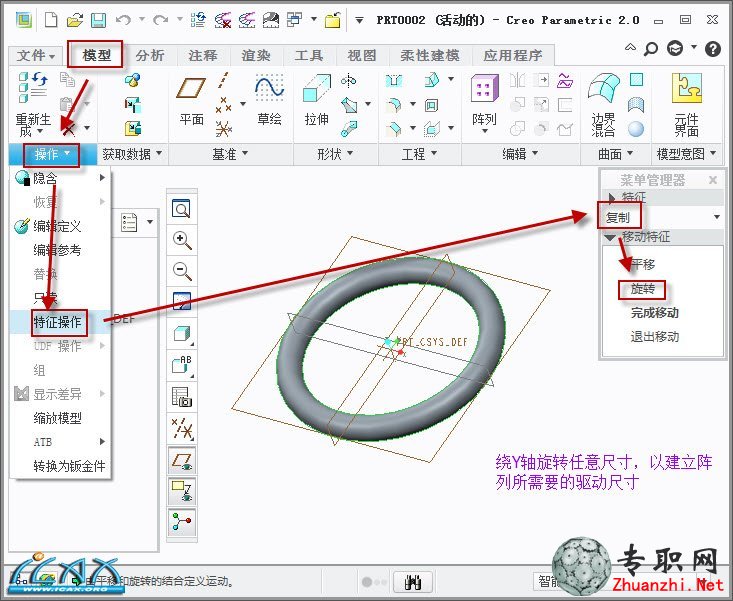733x601 pixels.
Task: Switch to the View (视图) tab
Action: tap(362, 56)
